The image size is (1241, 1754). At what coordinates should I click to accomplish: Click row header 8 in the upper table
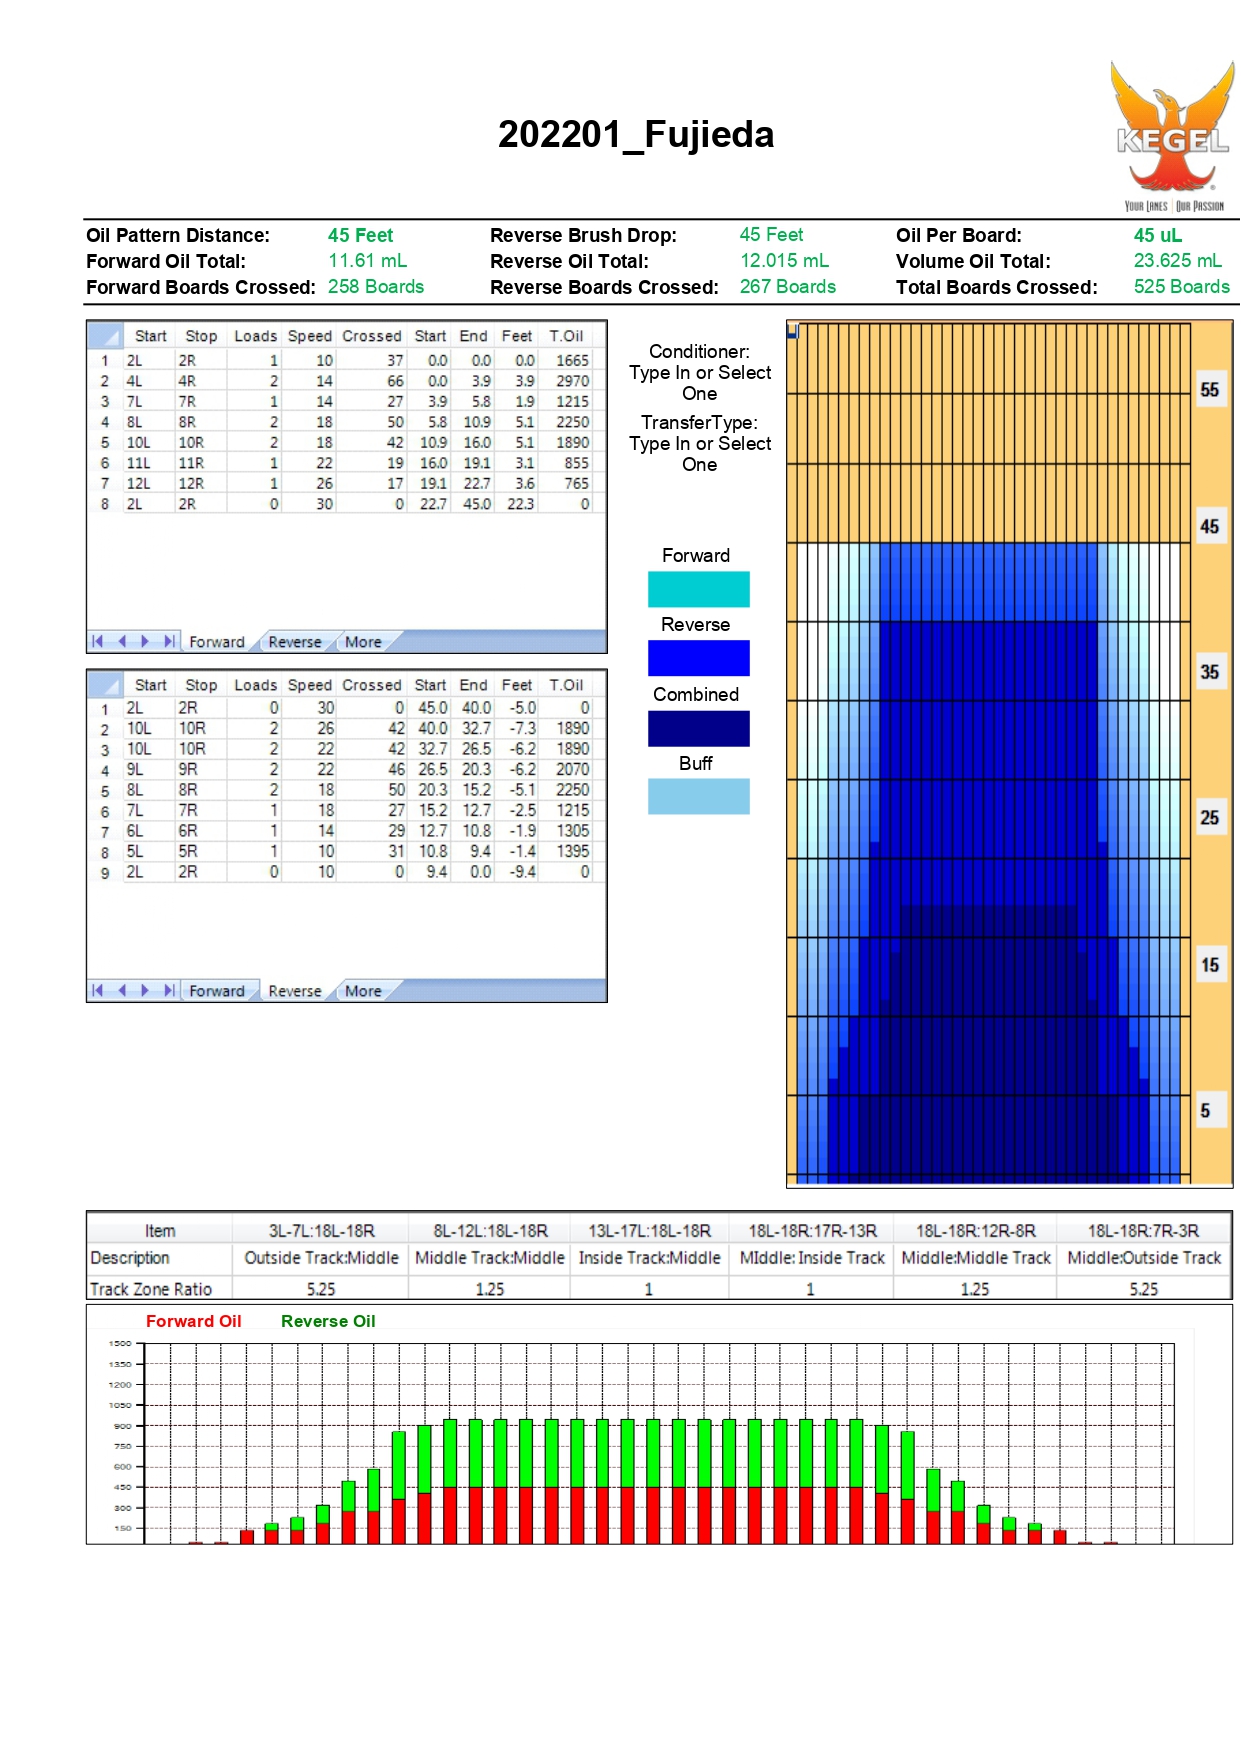104,504
